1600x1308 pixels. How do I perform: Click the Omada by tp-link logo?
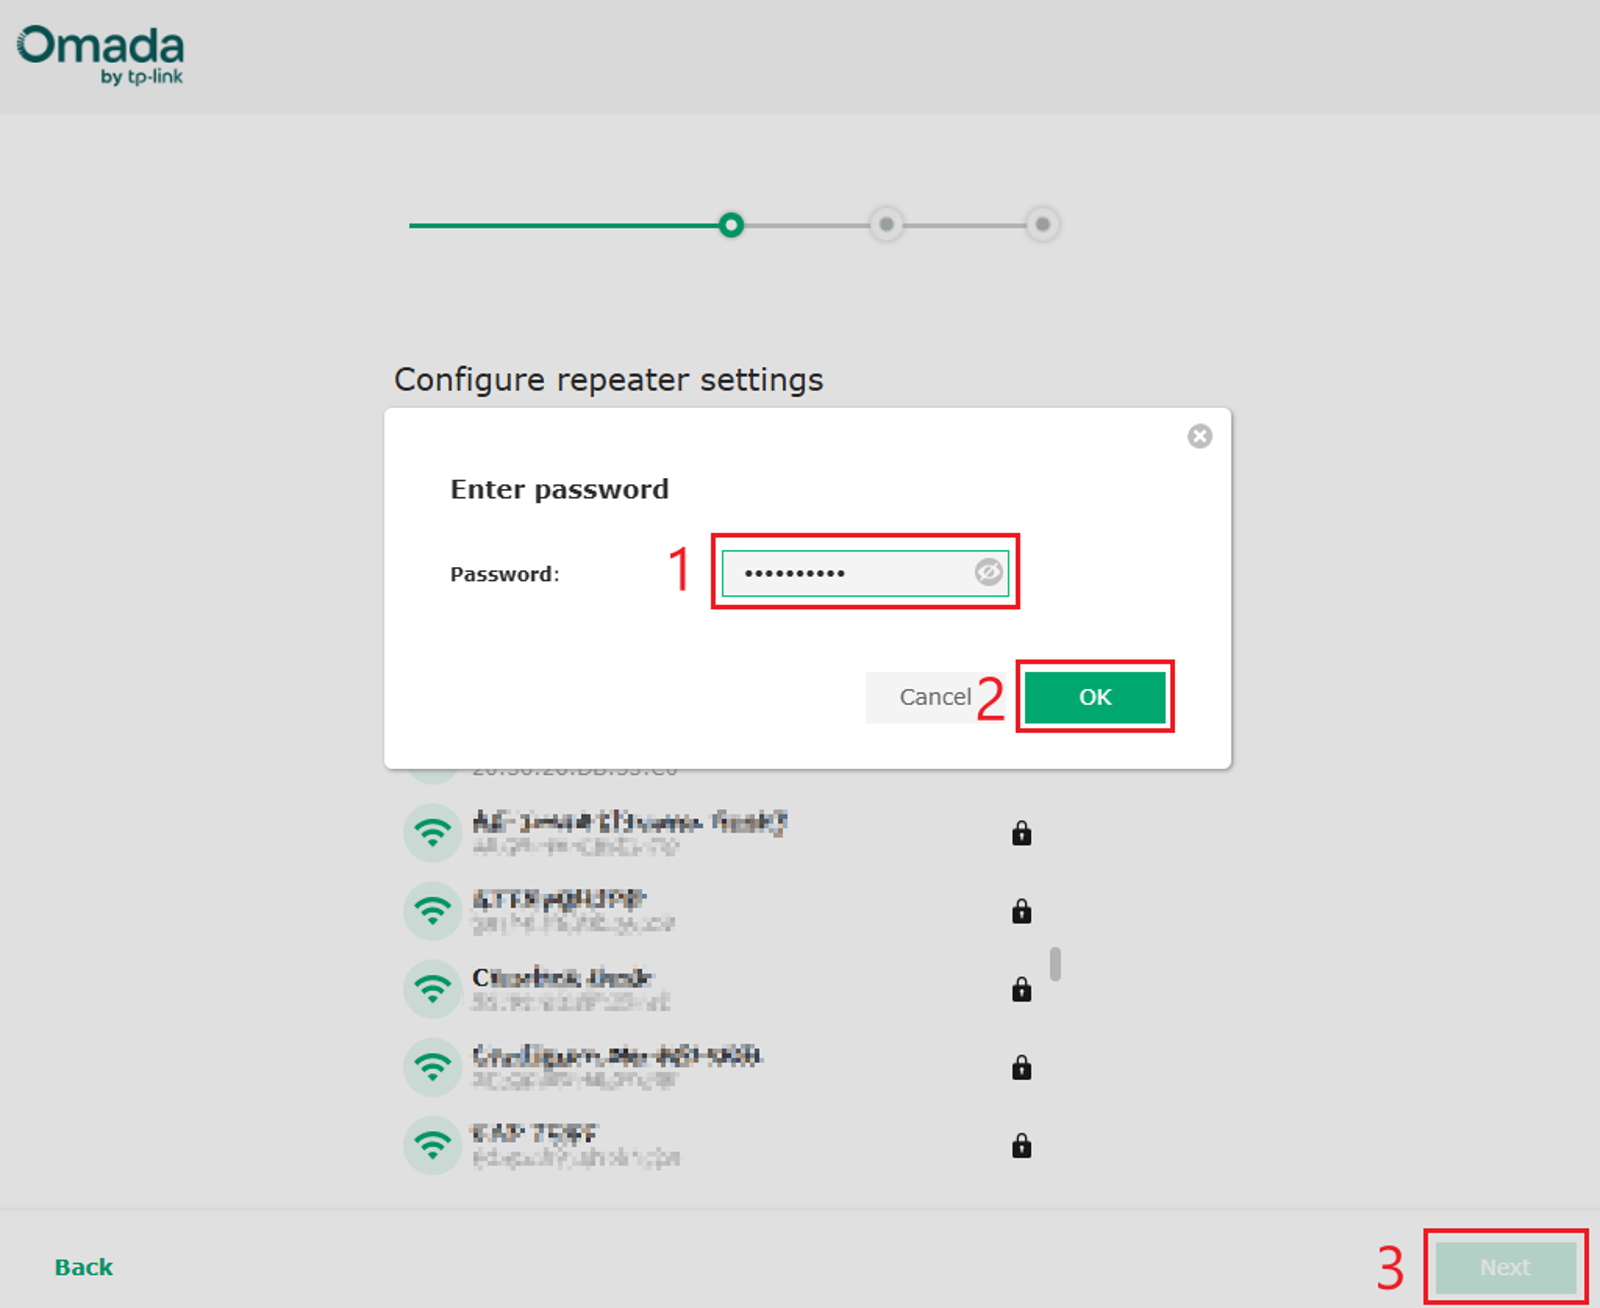click(101, 55)
